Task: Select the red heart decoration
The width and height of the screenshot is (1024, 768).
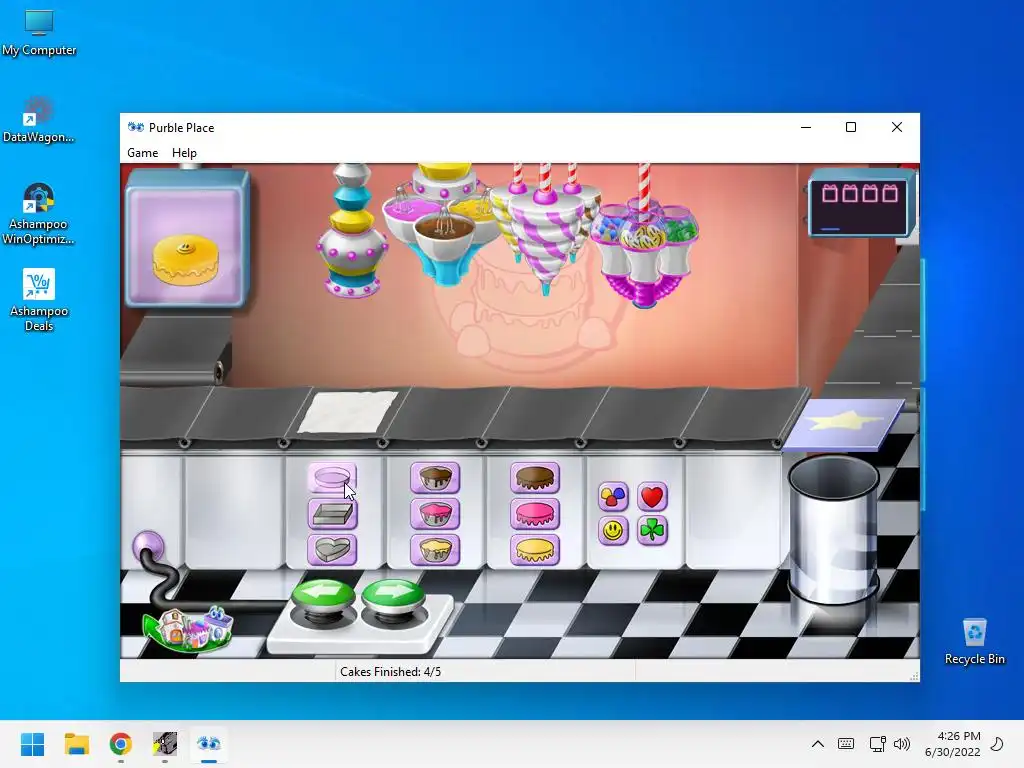Action: point(652,497)
